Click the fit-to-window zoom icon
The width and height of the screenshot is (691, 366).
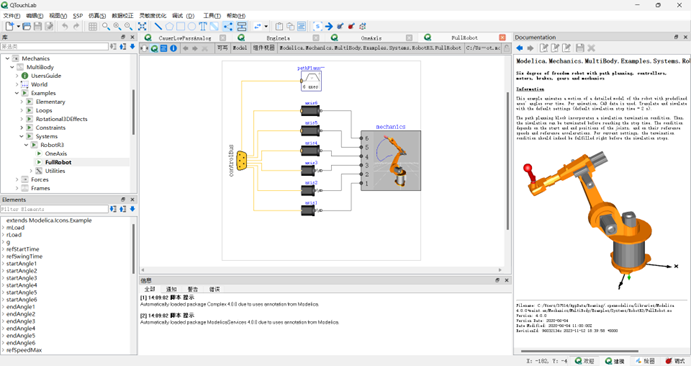click(142, 26)
